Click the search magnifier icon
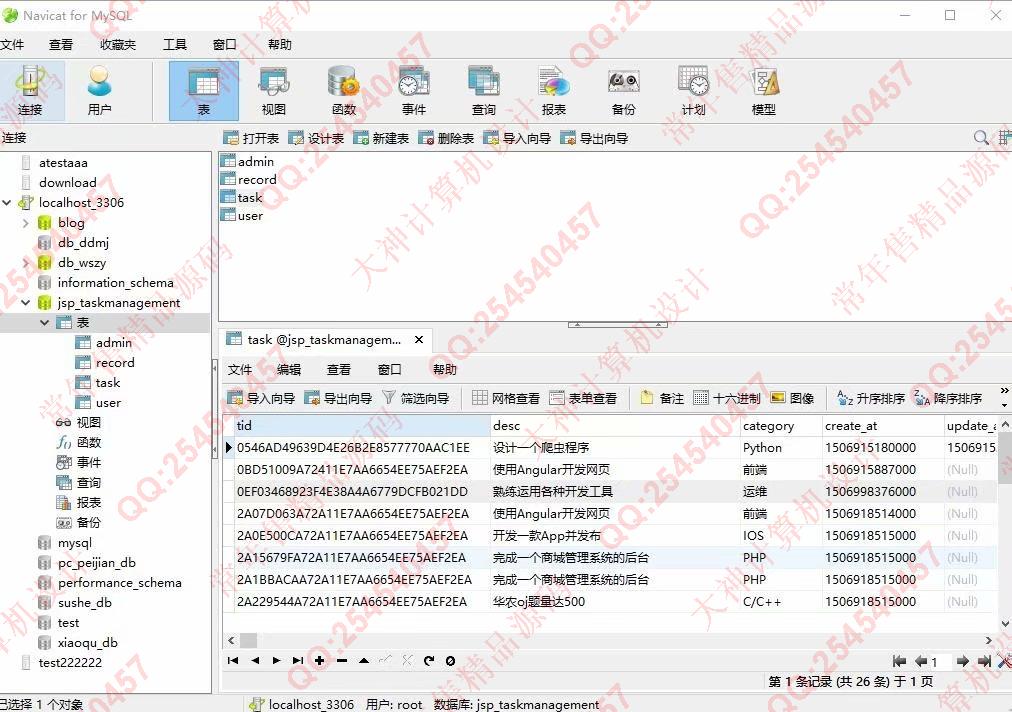The width and height of the screenshot is (1012, 712). click(981, 137)
